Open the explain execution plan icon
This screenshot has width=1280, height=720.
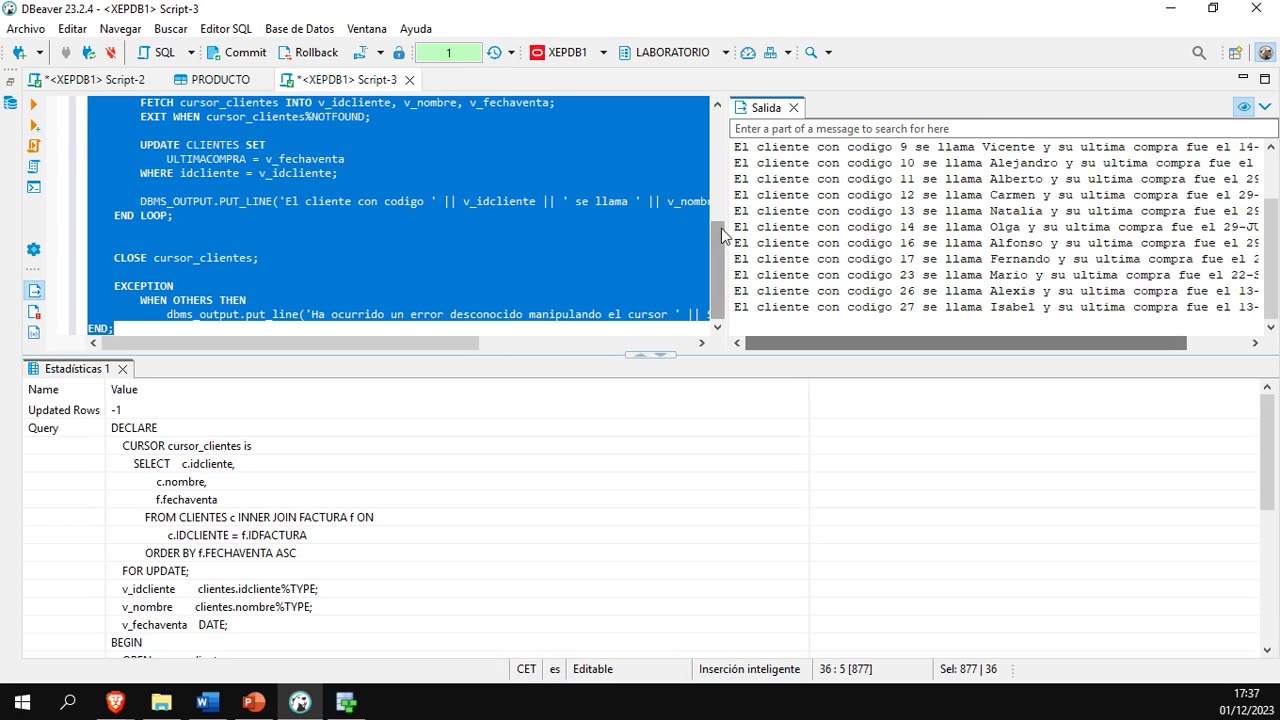[34, 166]
